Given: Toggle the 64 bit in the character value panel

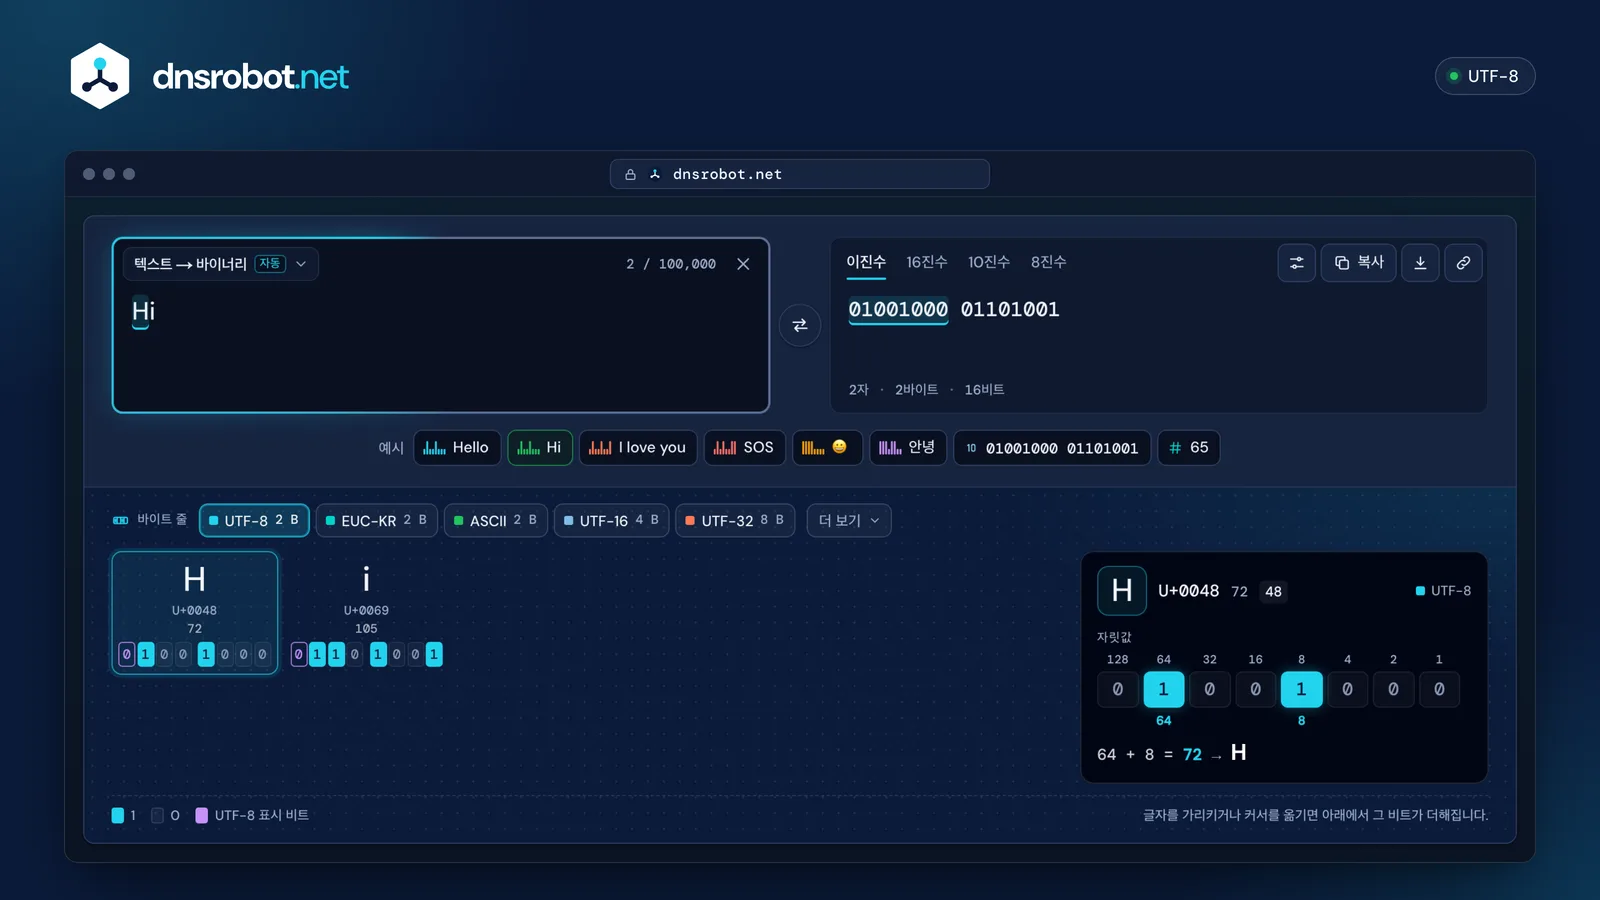Looking at the screenshot, I should click(x=1163, y=689).
